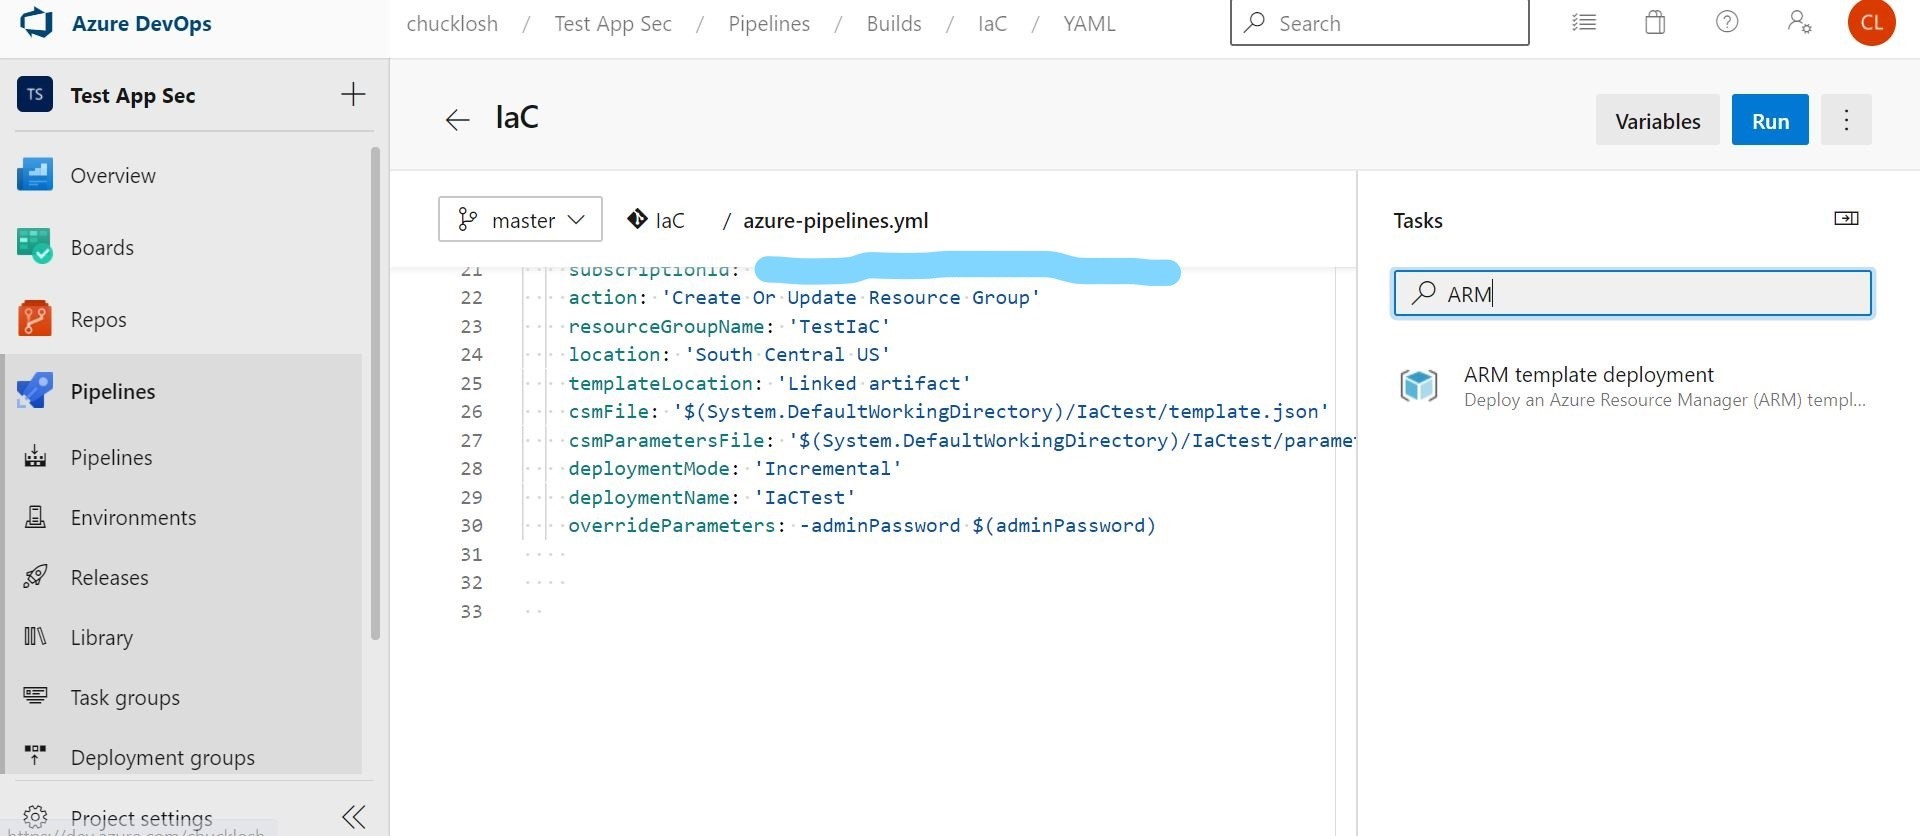Viewport: 1920px width, 836px height.
Task: Open the work items list icon
Action: click(1584, 23)
